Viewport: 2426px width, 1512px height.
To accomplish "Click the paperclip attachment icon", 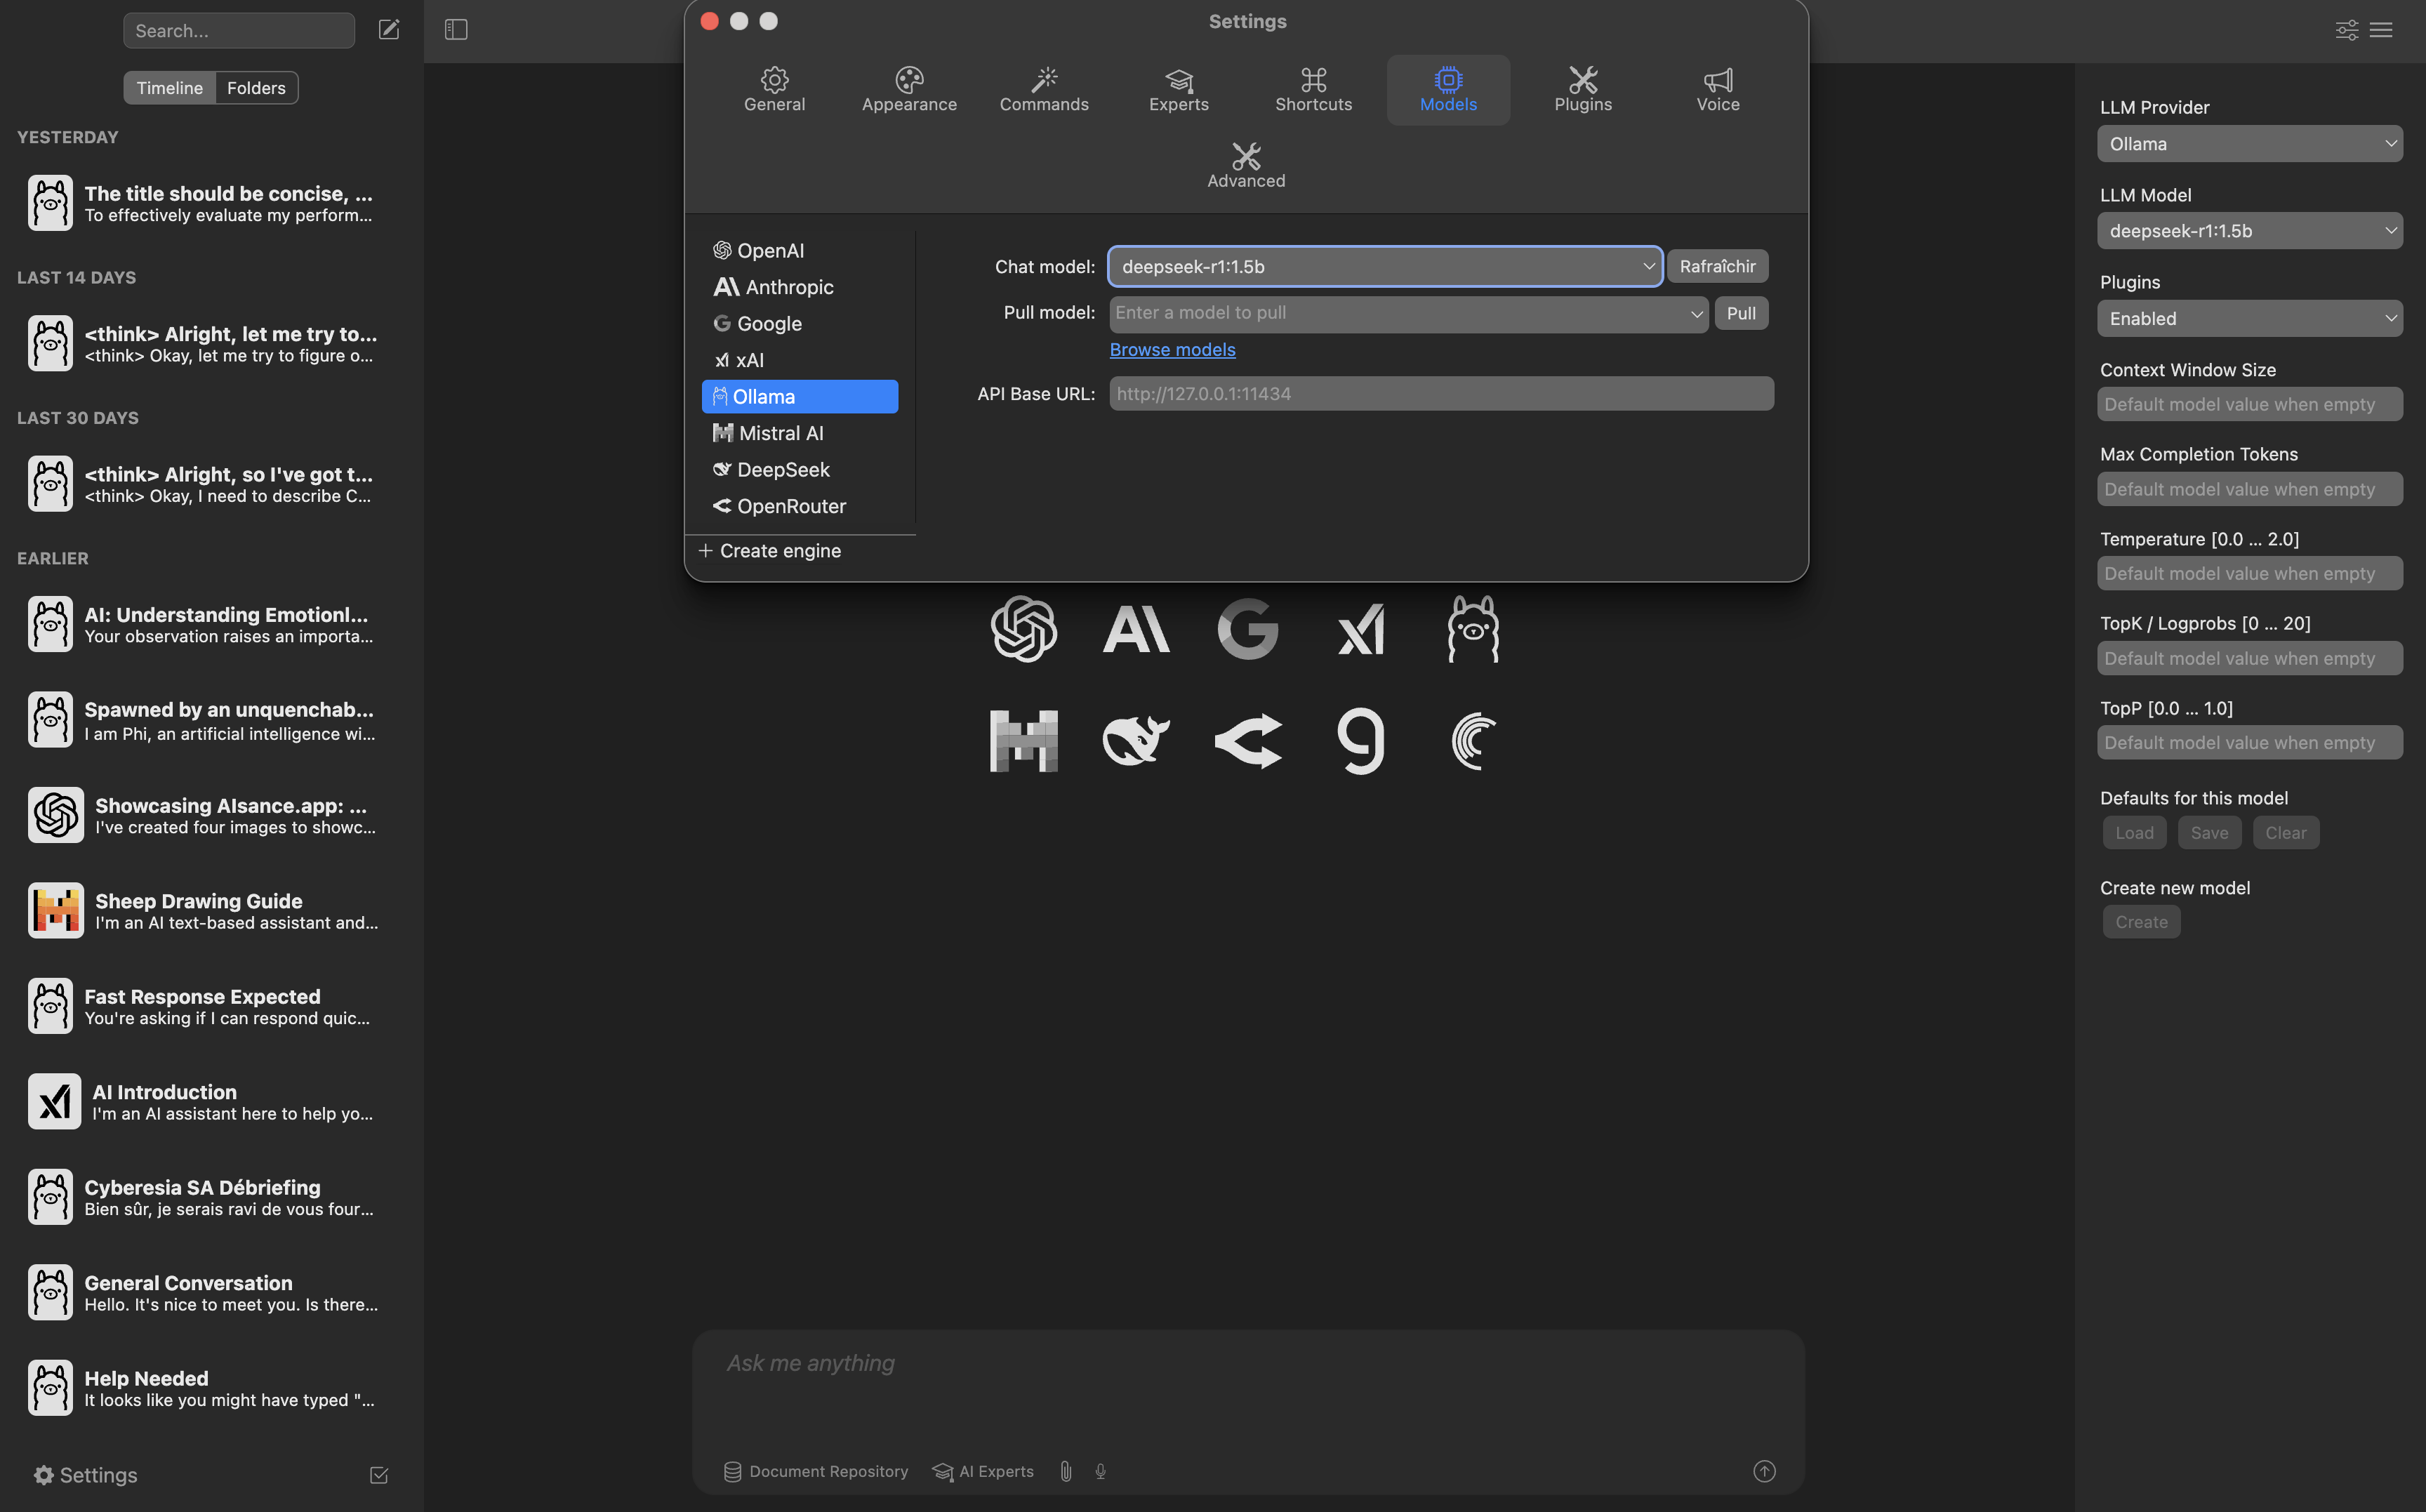I will (1066, 1471).
